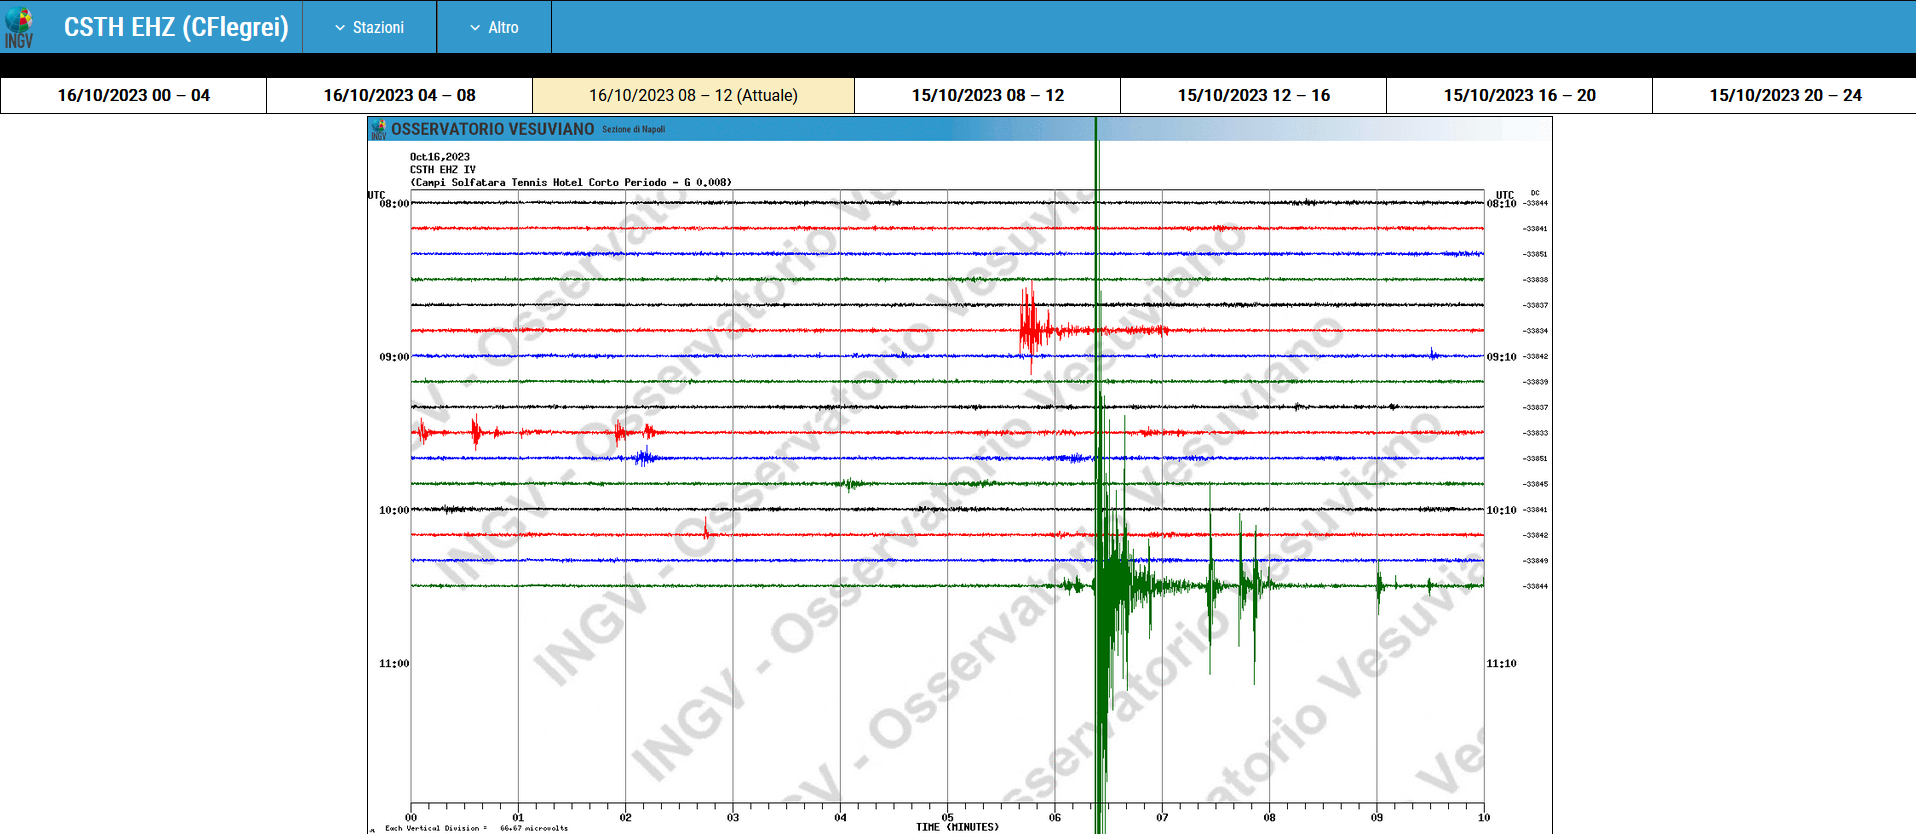The image size is (1916, 834).
Task: Switch to the 16/10/2023 04 – 08 tab
Action: point(399,95)
